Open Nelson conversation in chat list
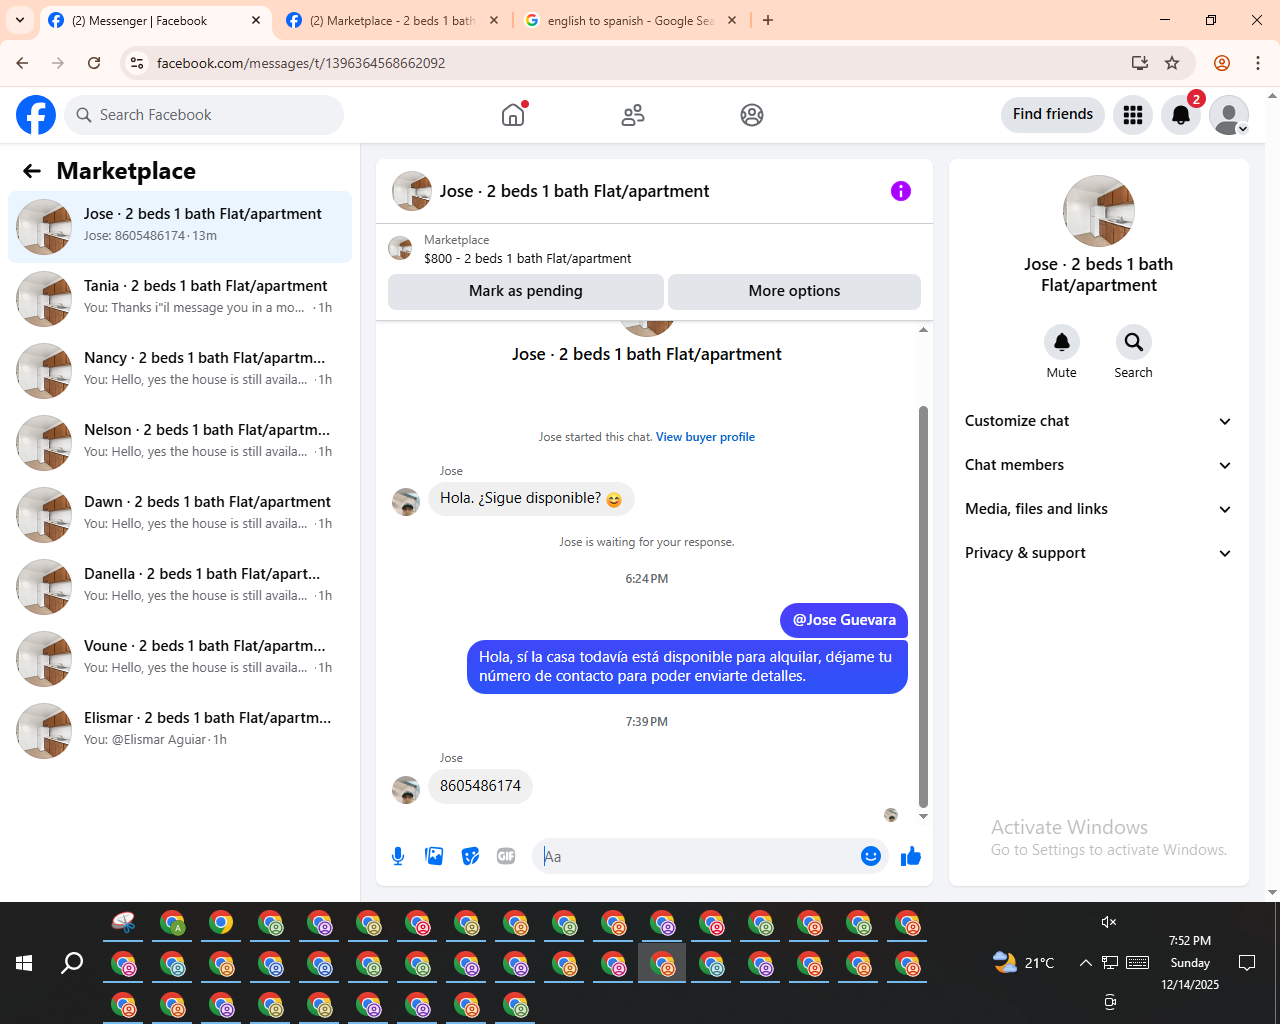This screenshot has width=1280, height=1024. (180, 443)
